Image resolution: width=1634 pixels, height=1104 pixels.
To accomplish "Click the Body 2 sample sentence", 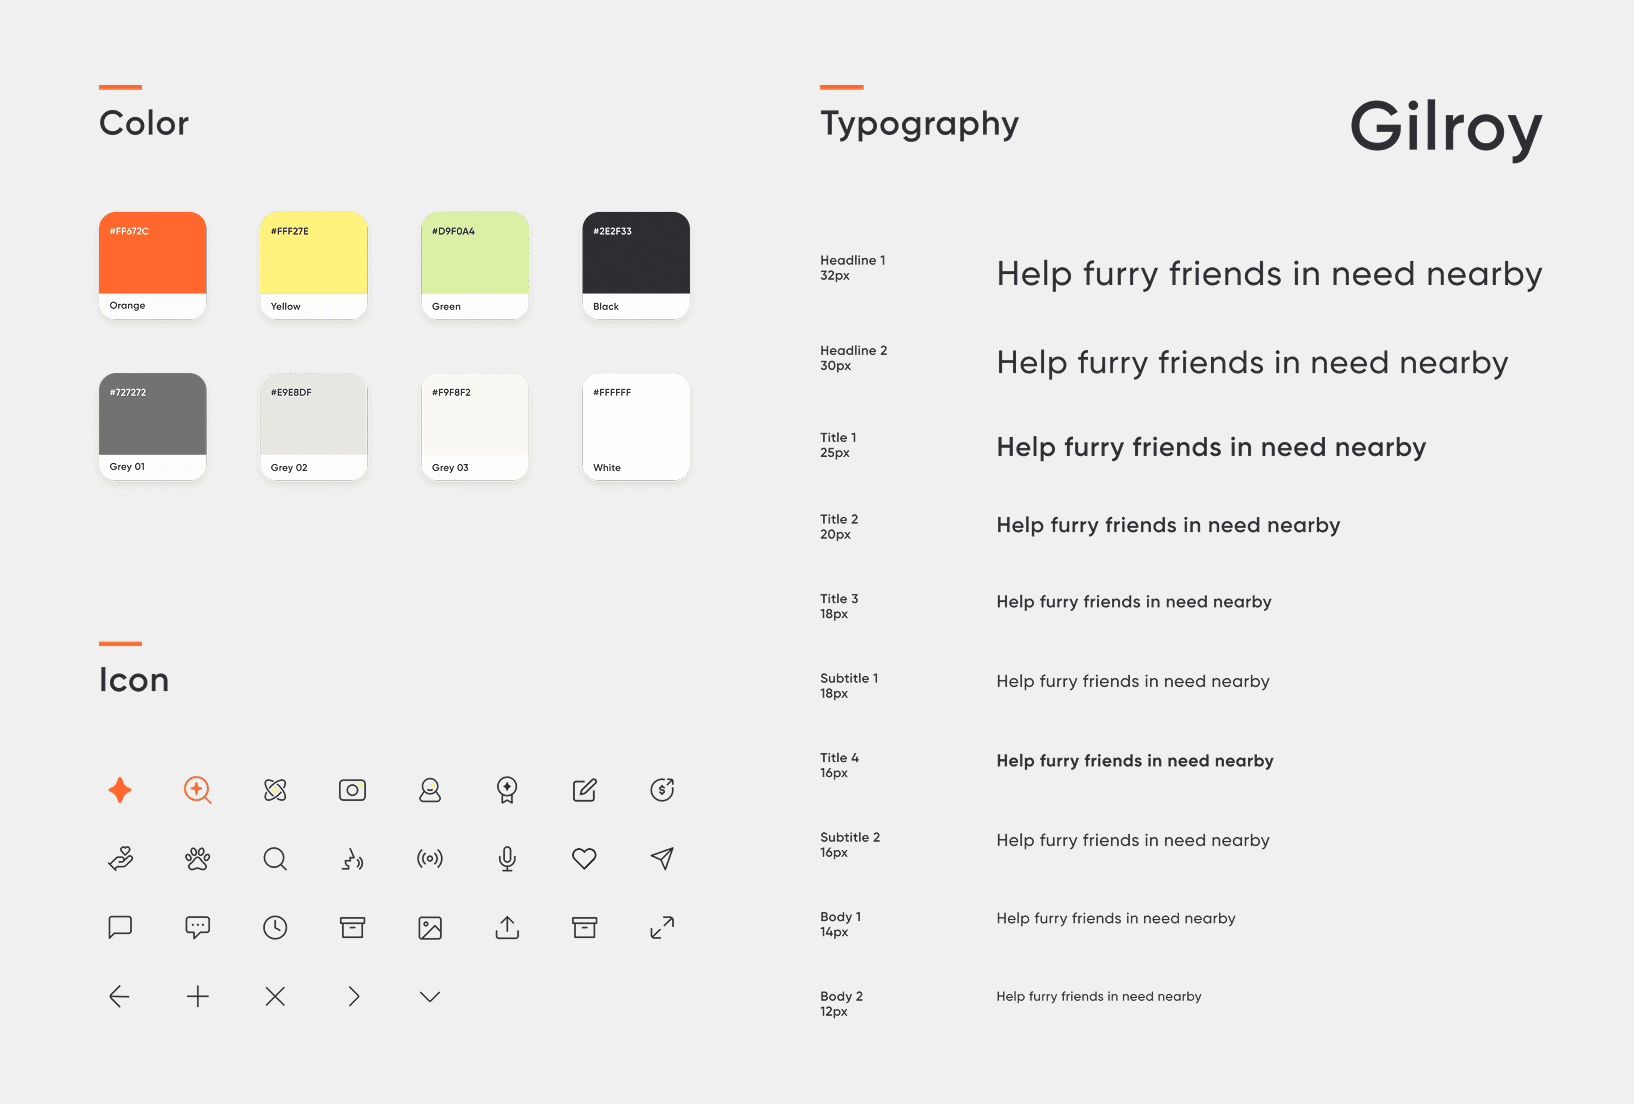I will click(1099, 997).
